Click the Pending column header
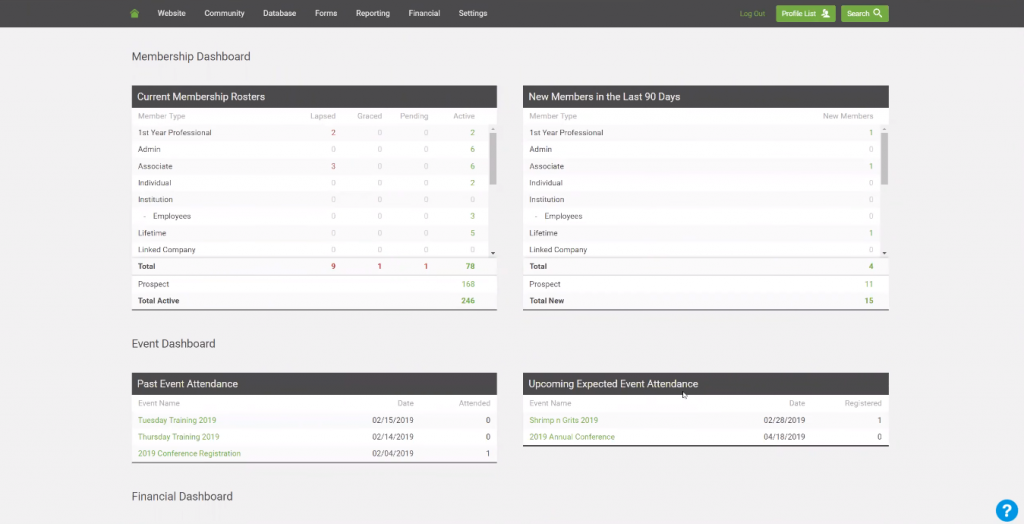The image size is (1024, 524). point(414,116)
